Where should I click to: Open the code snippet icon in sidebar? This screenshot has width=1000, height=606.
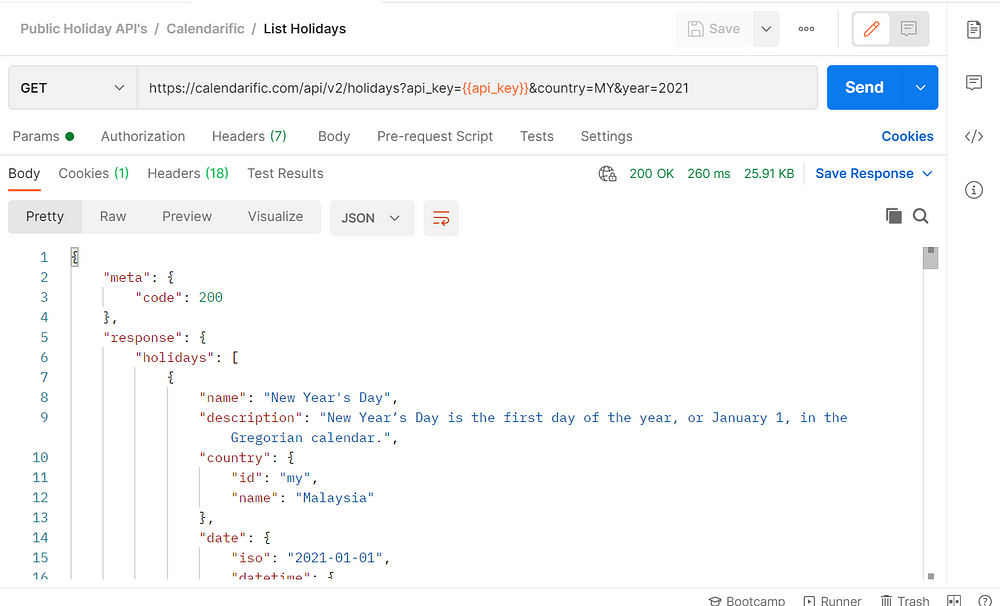point(973,137)
